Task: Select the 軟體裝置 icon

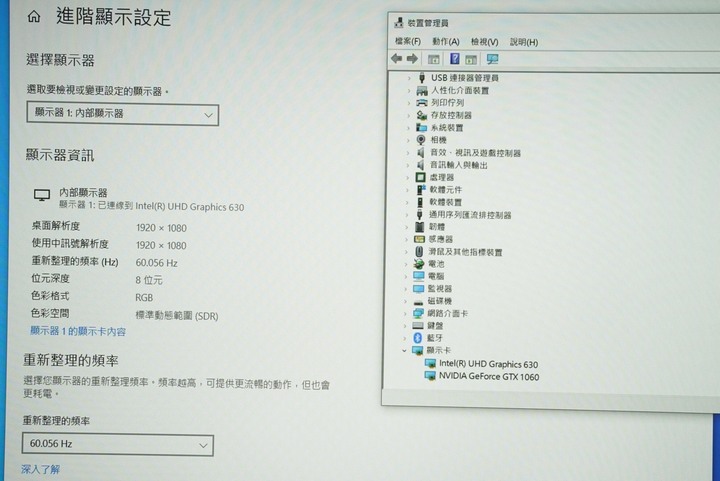Action: tap(420, 202)
